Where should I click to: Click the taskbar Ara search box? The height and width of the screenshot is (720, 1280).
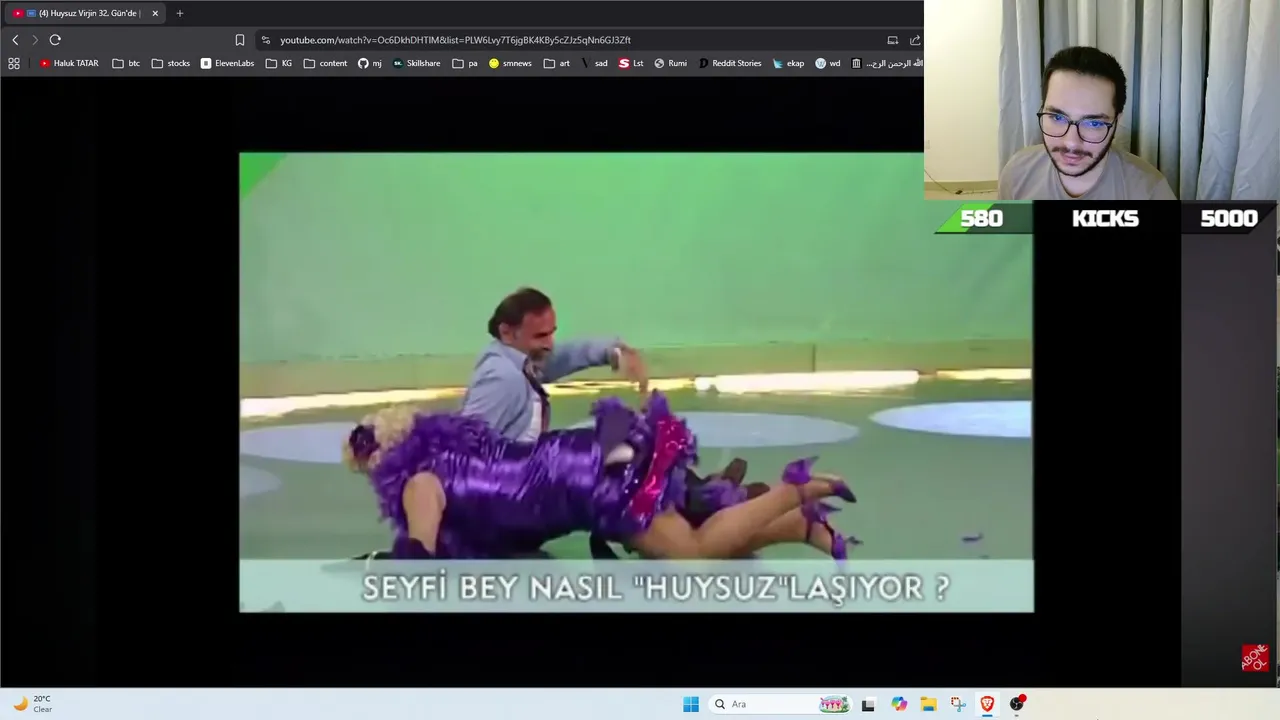click(782, 704)
